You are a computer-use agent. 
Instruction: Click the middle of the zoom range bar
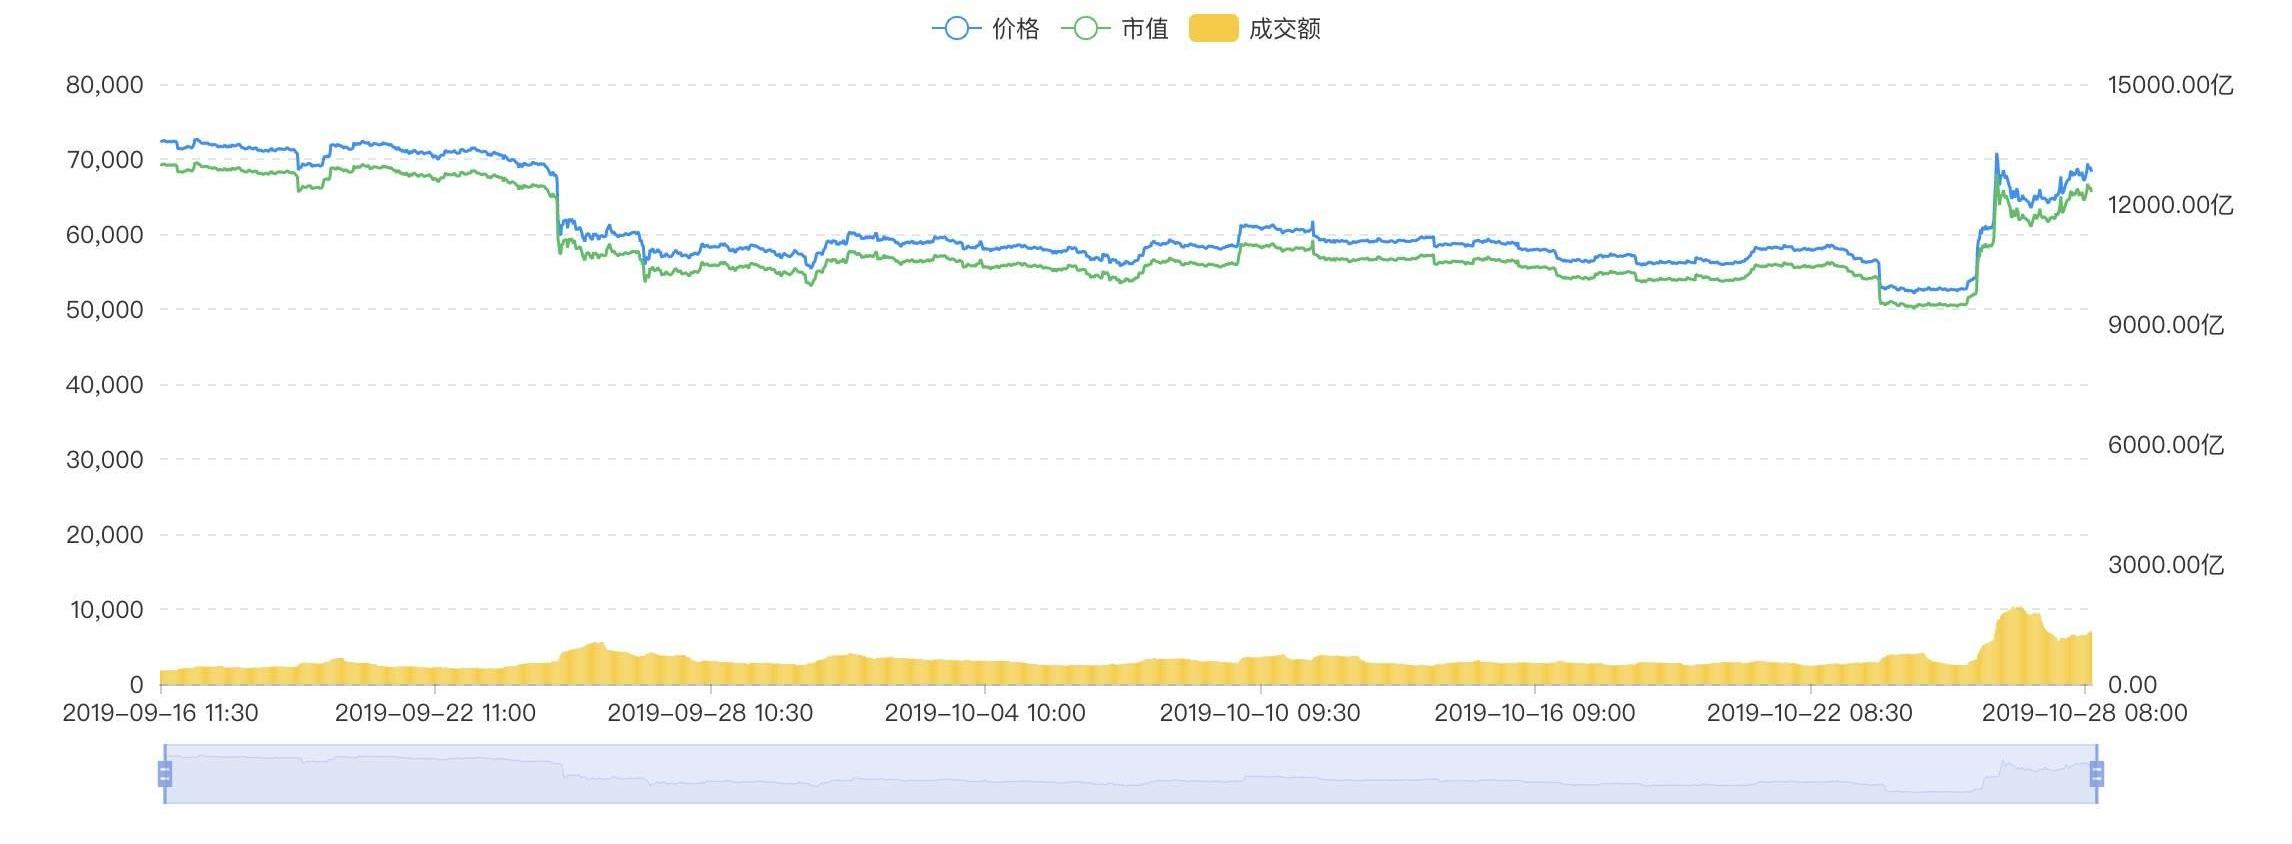[x=1130, y=774]
